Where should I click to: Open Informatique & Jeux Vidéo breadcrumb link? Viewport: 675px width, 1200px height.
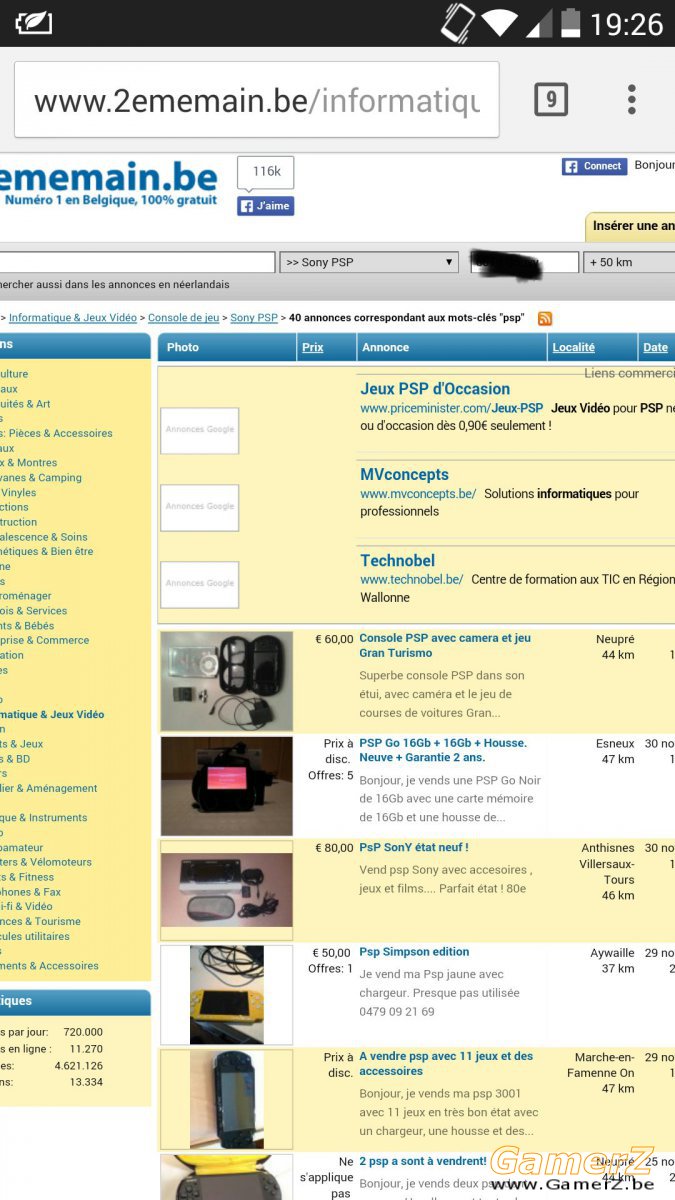73,318
